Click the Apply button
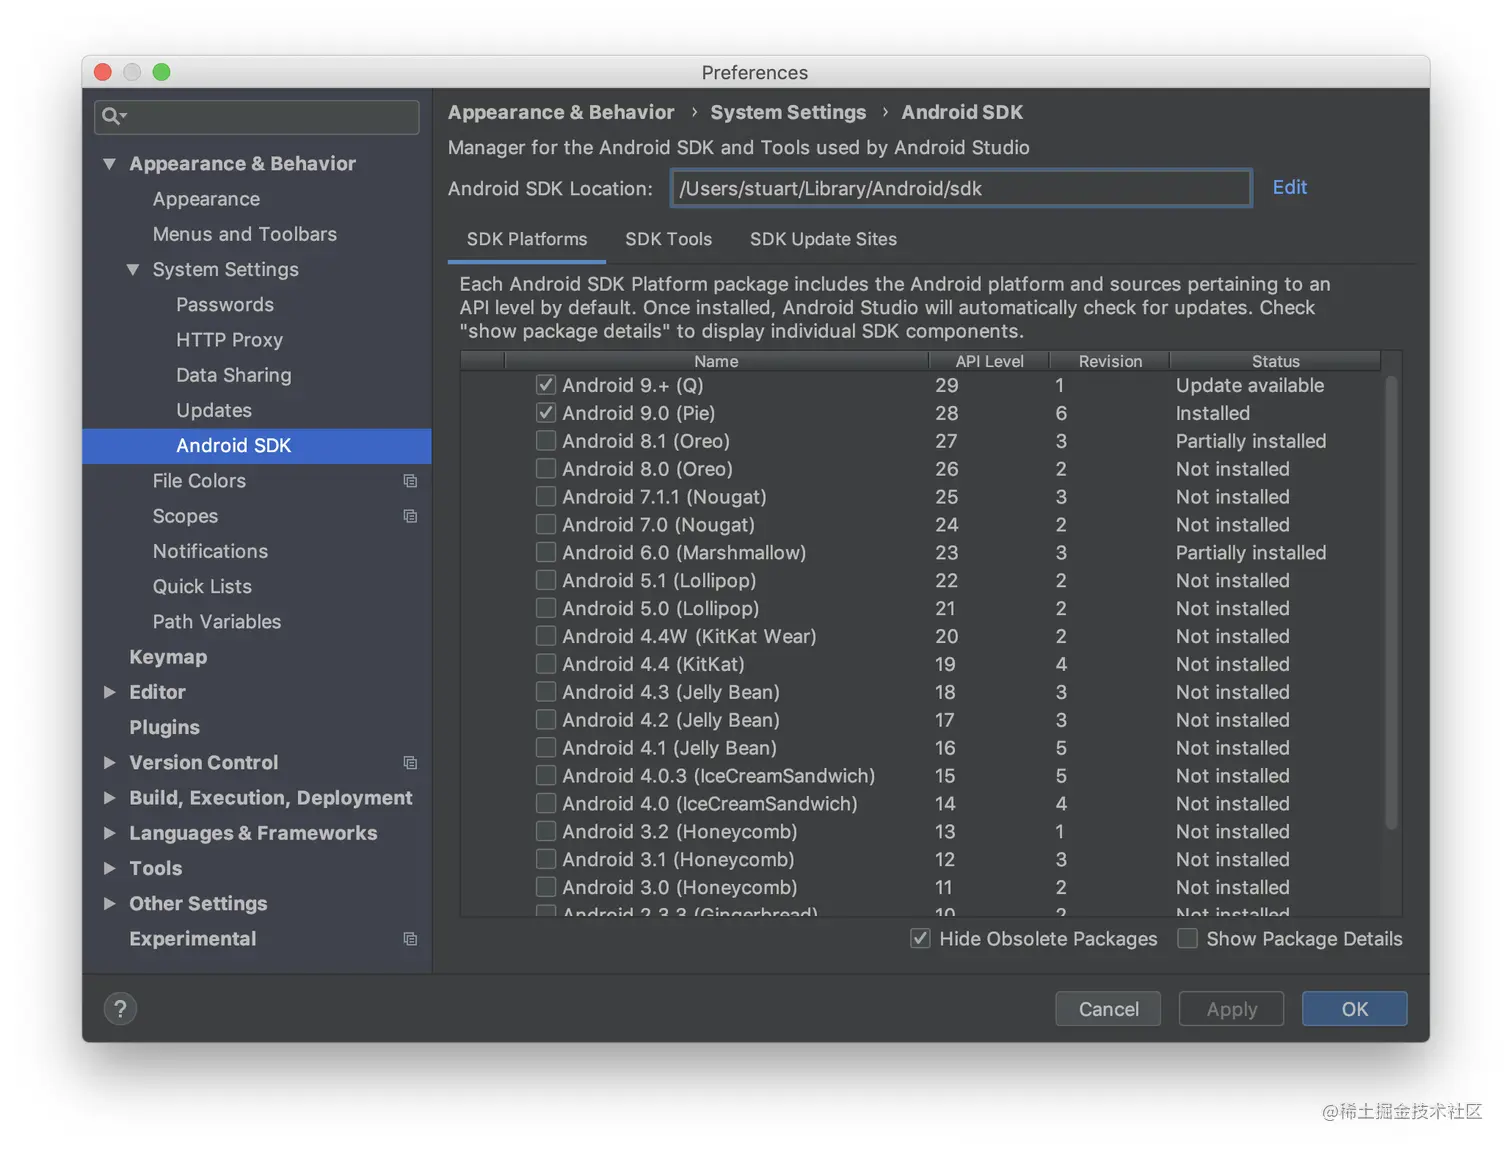The width and height of the screenshot is (1512, 1151). (1232, 1009)
